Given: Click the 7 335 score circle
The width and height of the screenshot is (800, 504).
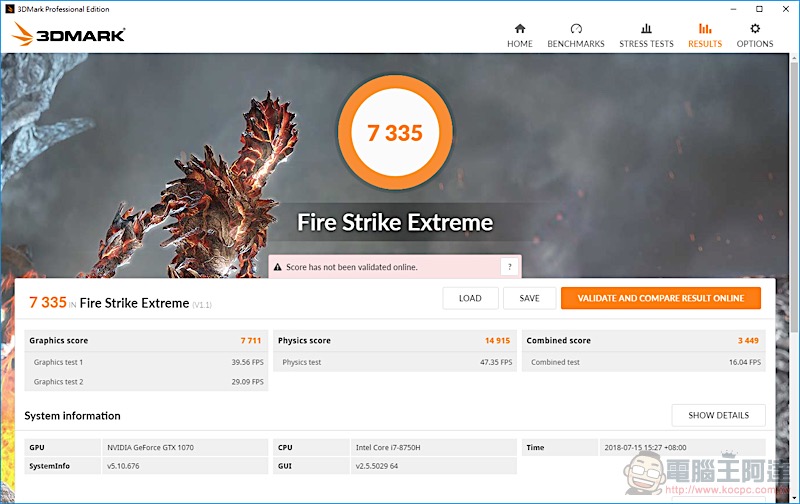Looking at the screenshot, I should tap(395, 133).
